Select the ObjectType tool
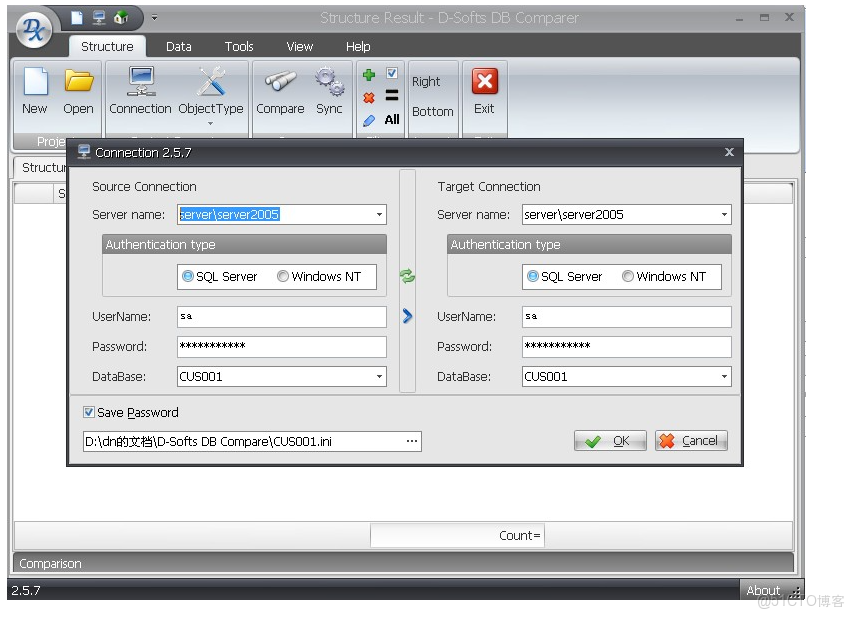This screenshot has width=855, height=618. click(211, 82)
